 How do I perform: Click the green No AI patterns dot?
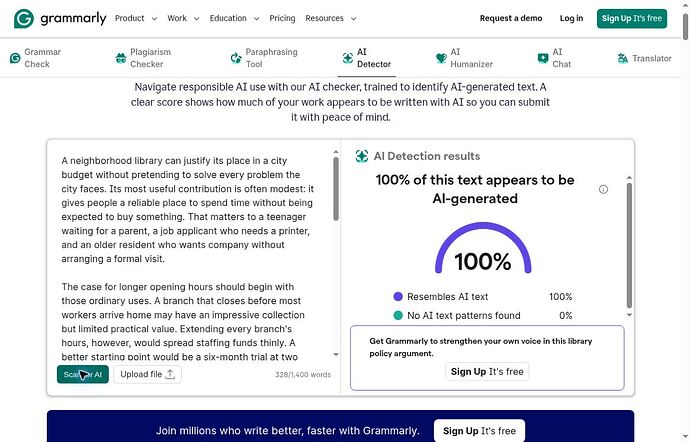click(x=398, y=315)
